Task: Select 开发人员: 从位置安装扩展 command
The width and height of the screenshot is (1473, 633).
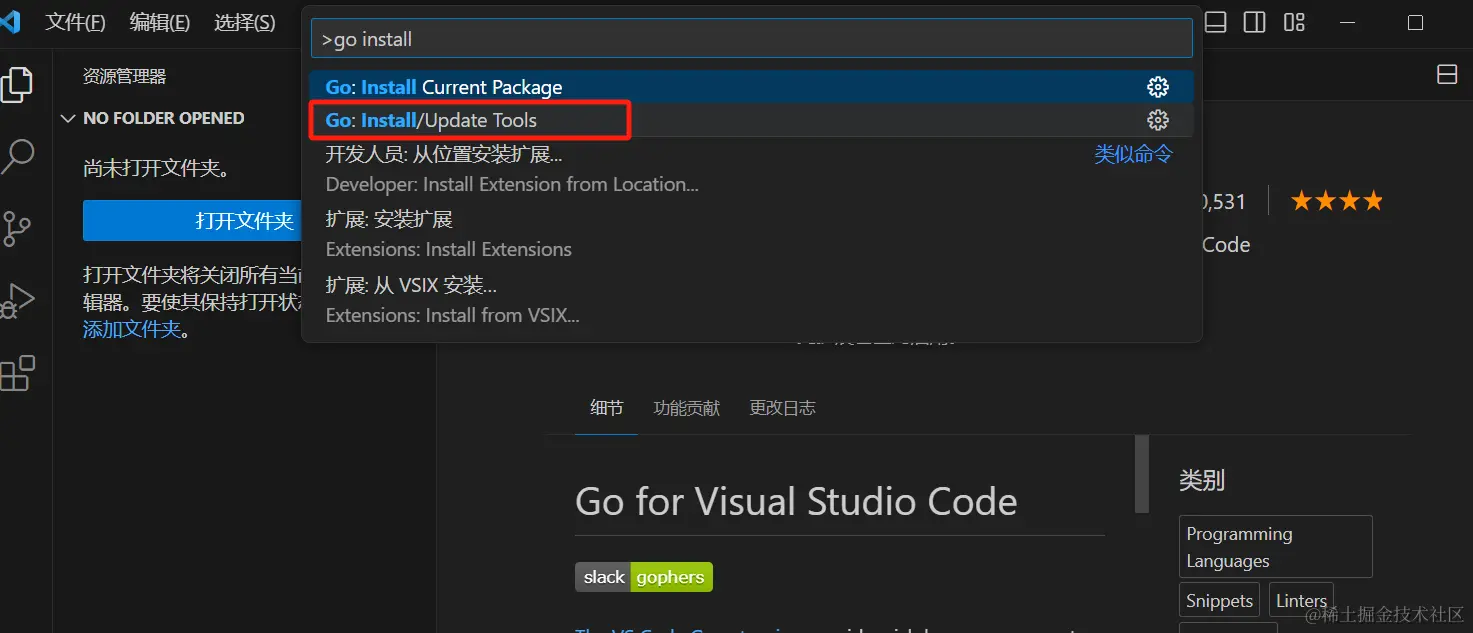Action: pos(752,169)
